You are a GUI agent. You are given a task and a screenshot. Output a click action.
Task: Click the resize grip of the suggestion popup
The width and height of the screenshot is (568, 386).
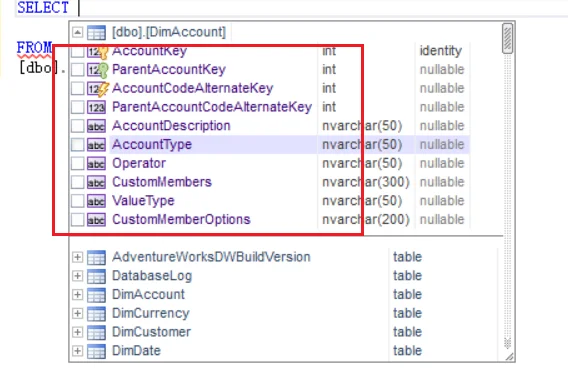click(509, 357)
